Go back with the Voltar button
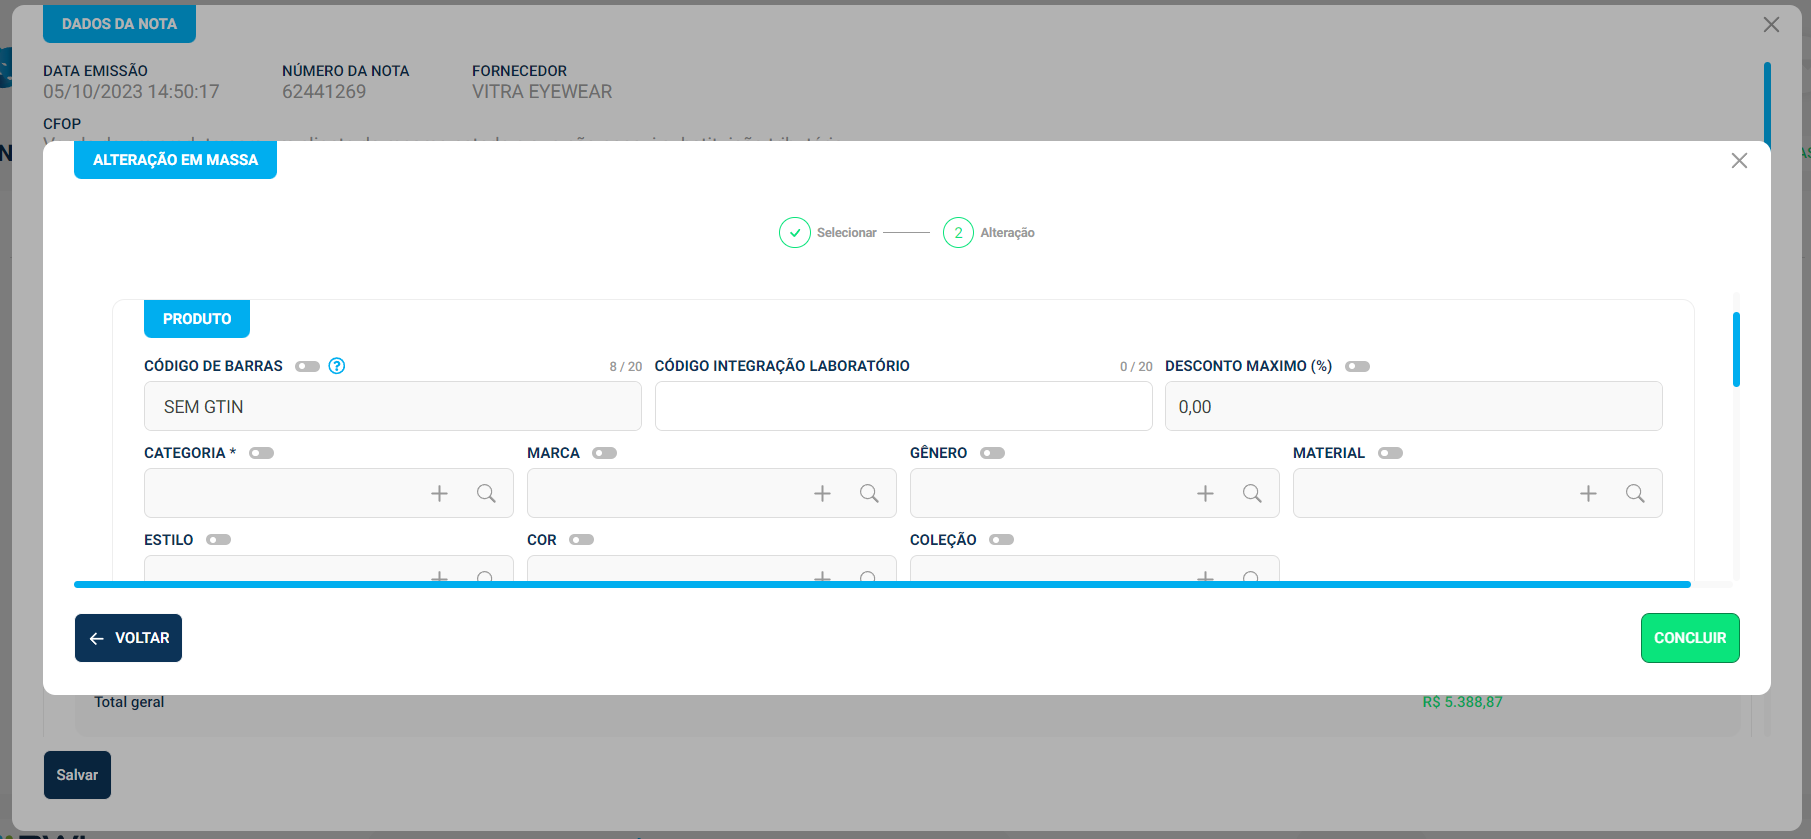Viewport: 1811px width, 839px height. [x=128, y=638]
